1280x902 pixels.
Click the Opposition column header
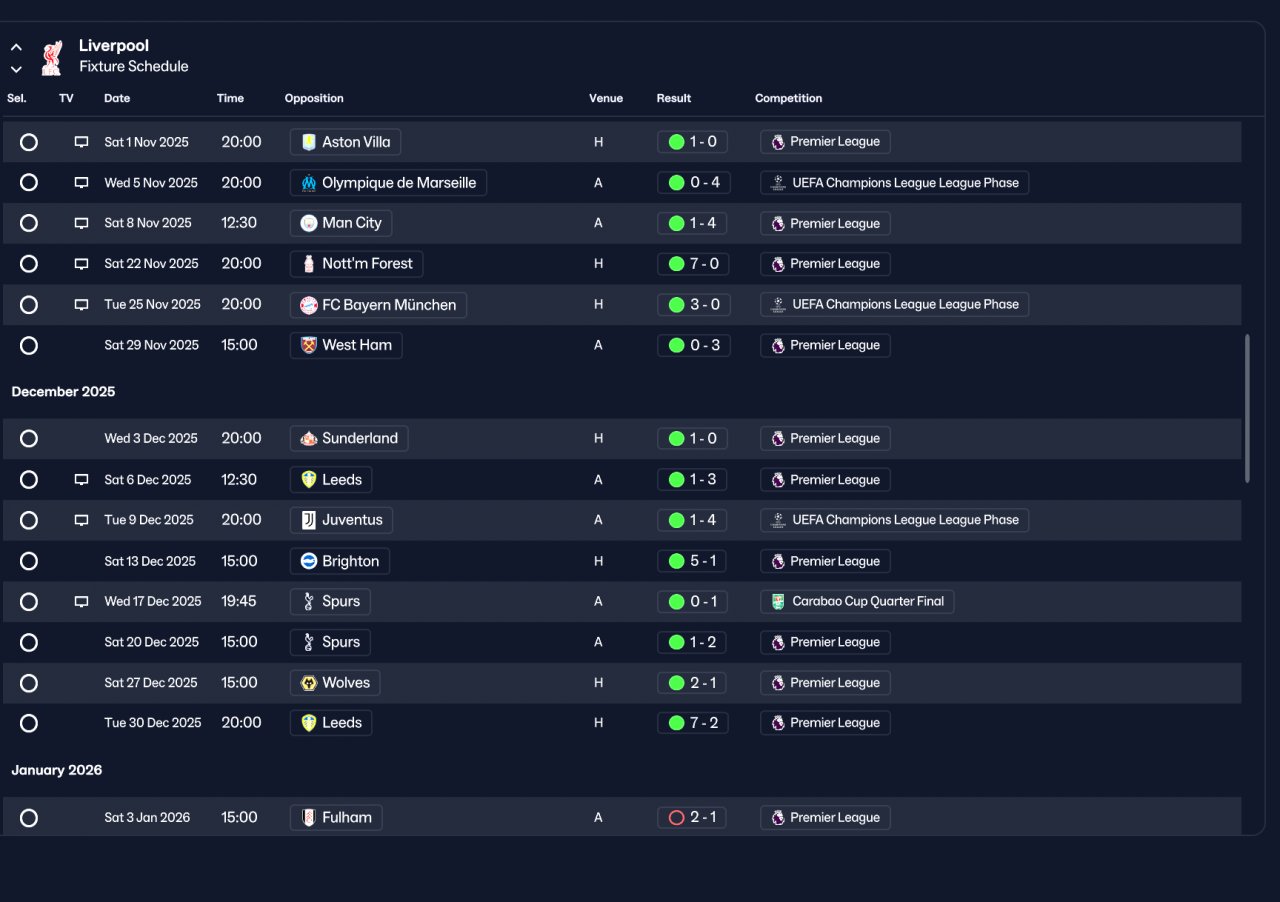pyautogui.click(x=314, y=98)
